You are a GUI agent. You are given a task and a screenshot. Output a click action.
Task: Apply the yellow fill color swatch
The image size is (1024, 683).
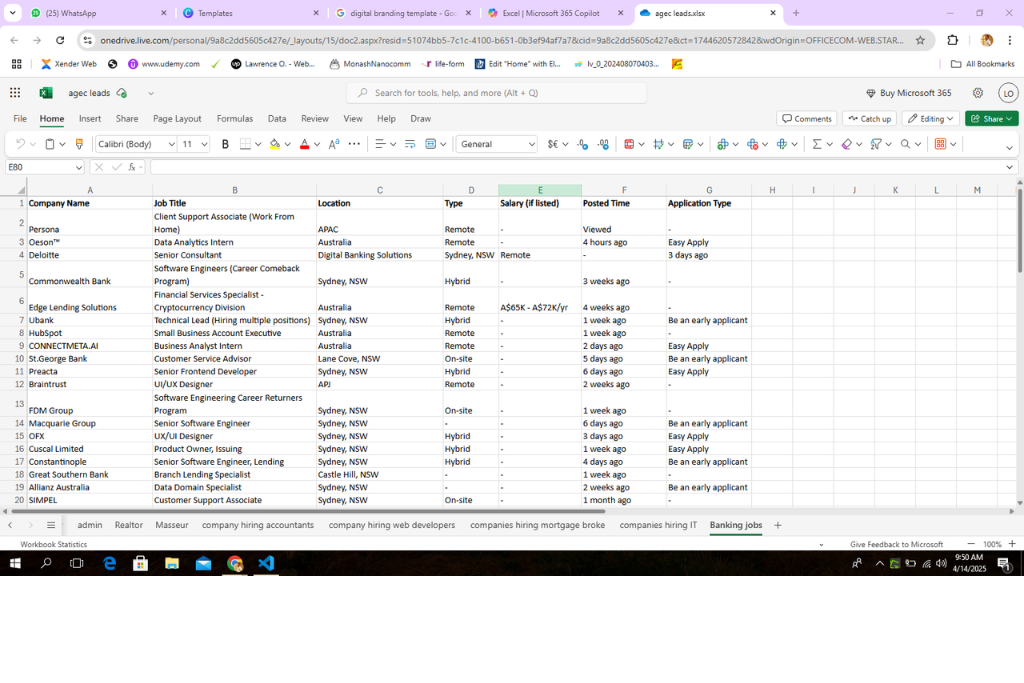pos(274,144)
